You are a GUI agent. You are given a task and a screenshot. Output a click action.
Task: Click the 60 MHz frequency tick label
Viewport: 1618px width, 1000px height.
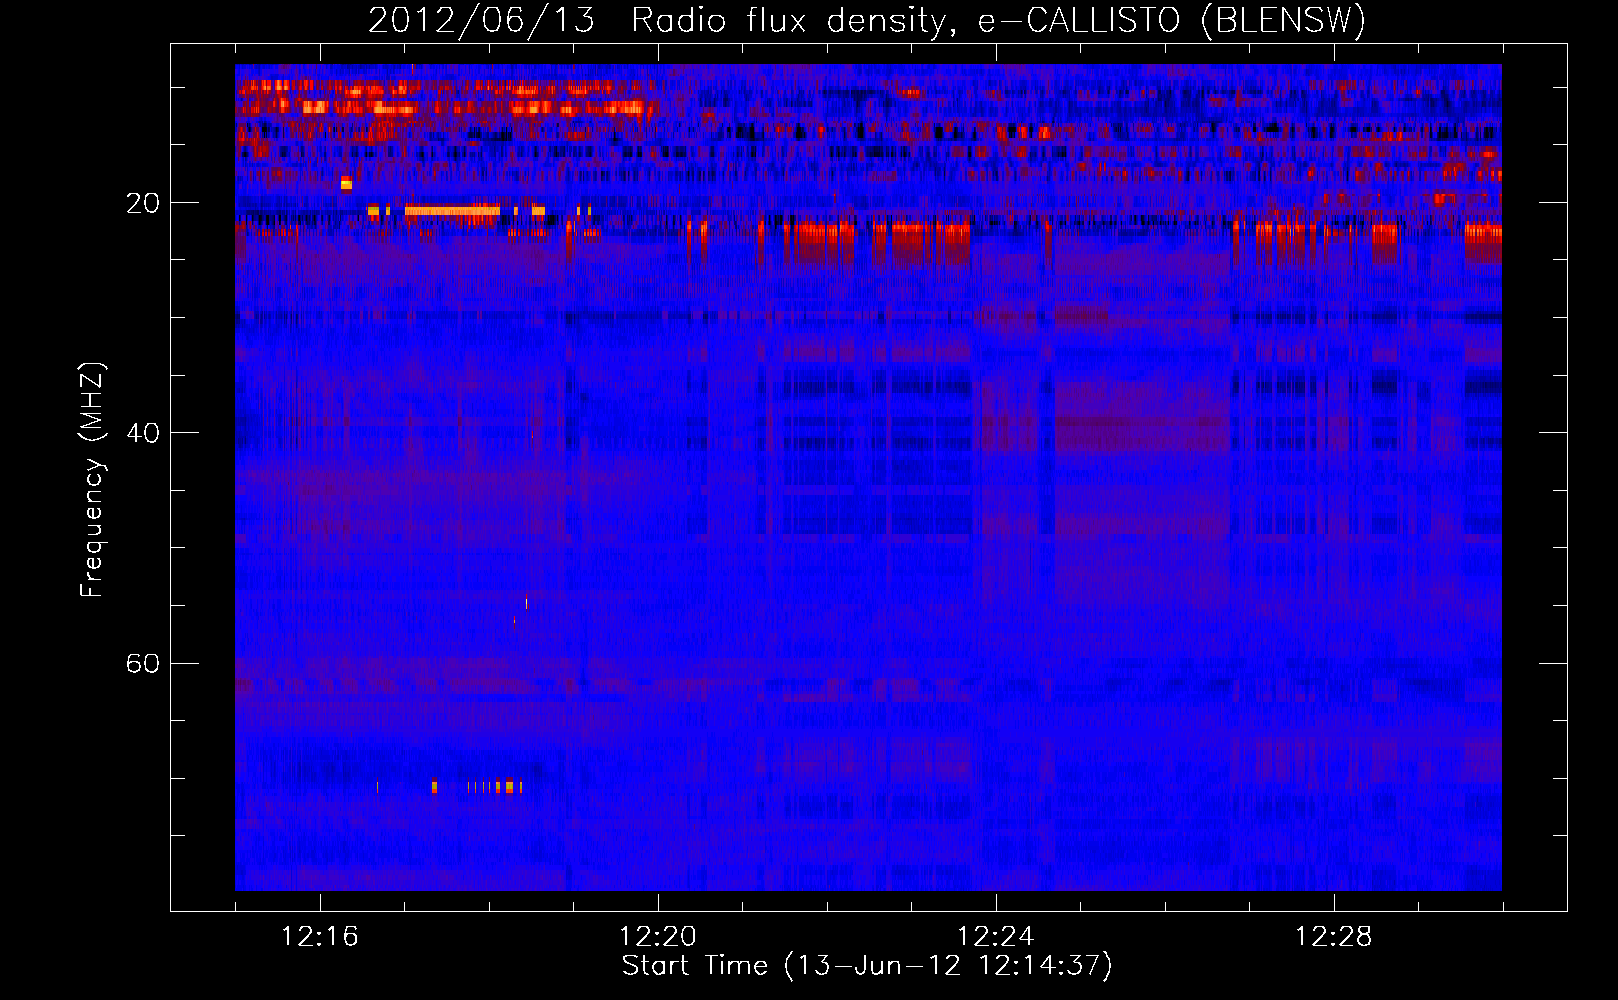coord(143,663)
